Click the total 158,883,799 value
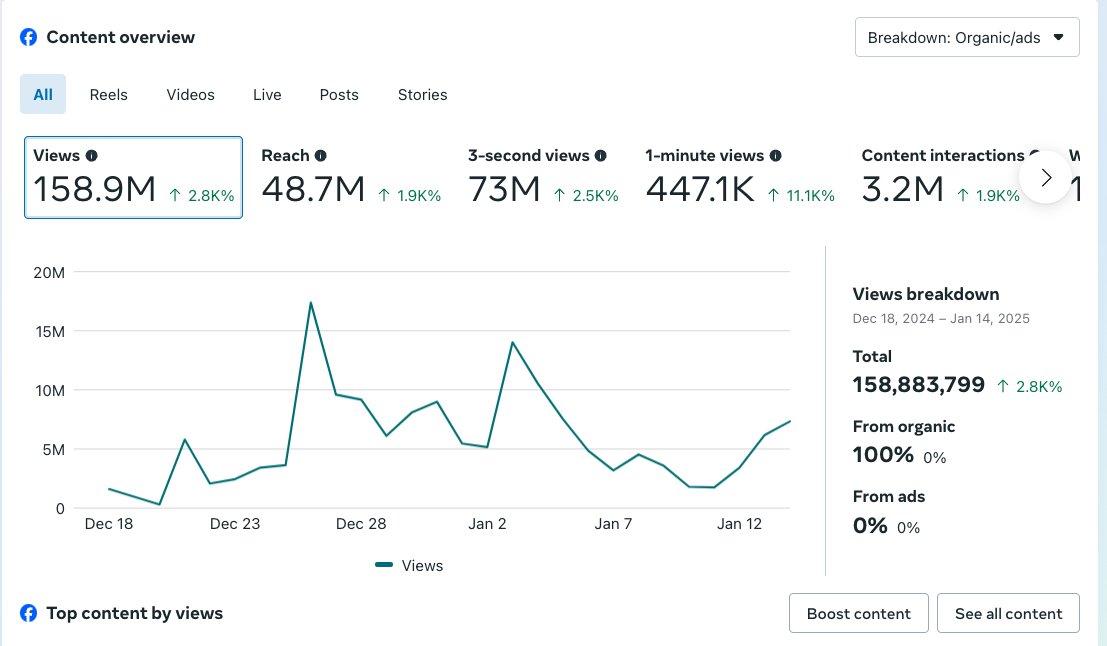This screenshot has width=1107, height=646. [918, 385]
